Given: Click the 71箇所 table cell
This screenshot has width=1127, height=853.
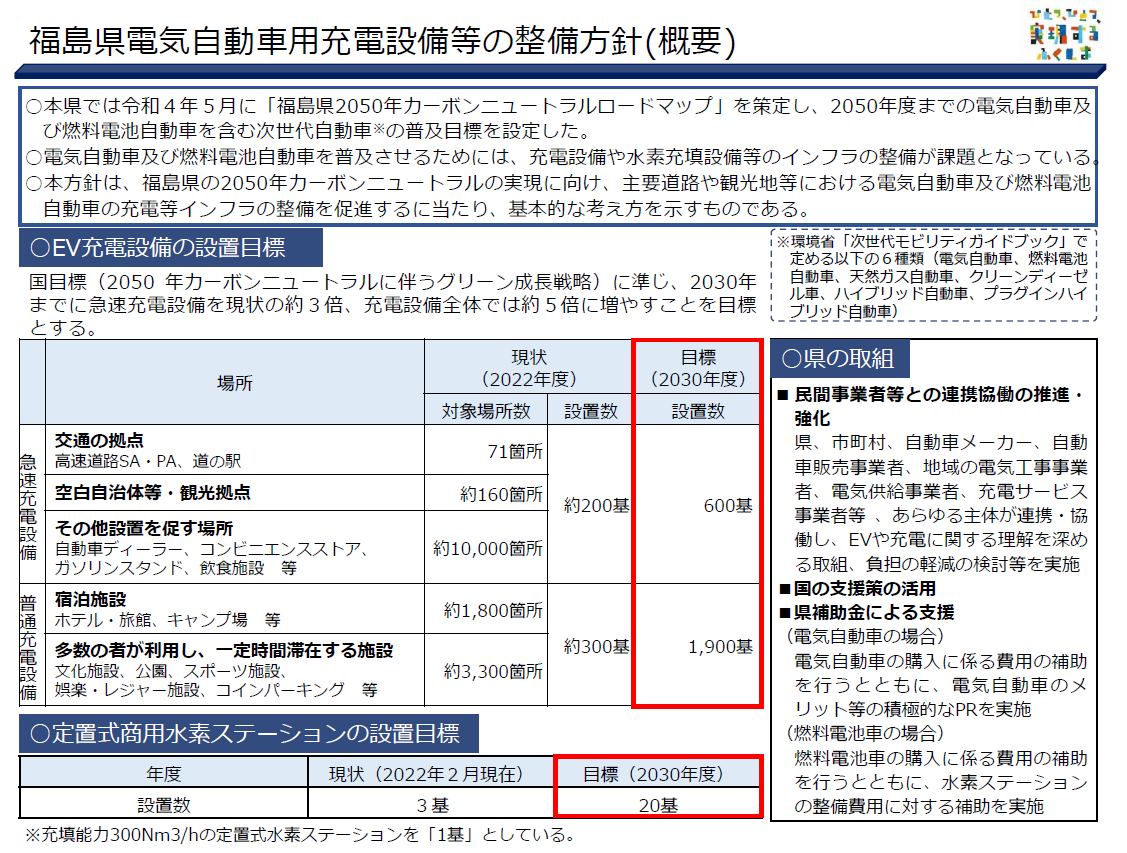Looking at the screenshot, I should click(514, 452).
